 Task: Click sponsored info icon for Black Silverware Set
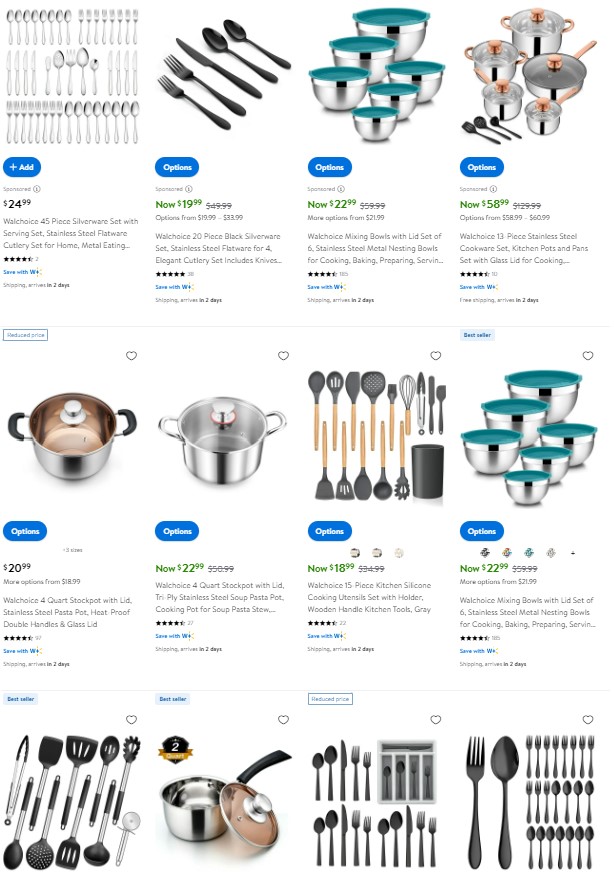point(189,189)
